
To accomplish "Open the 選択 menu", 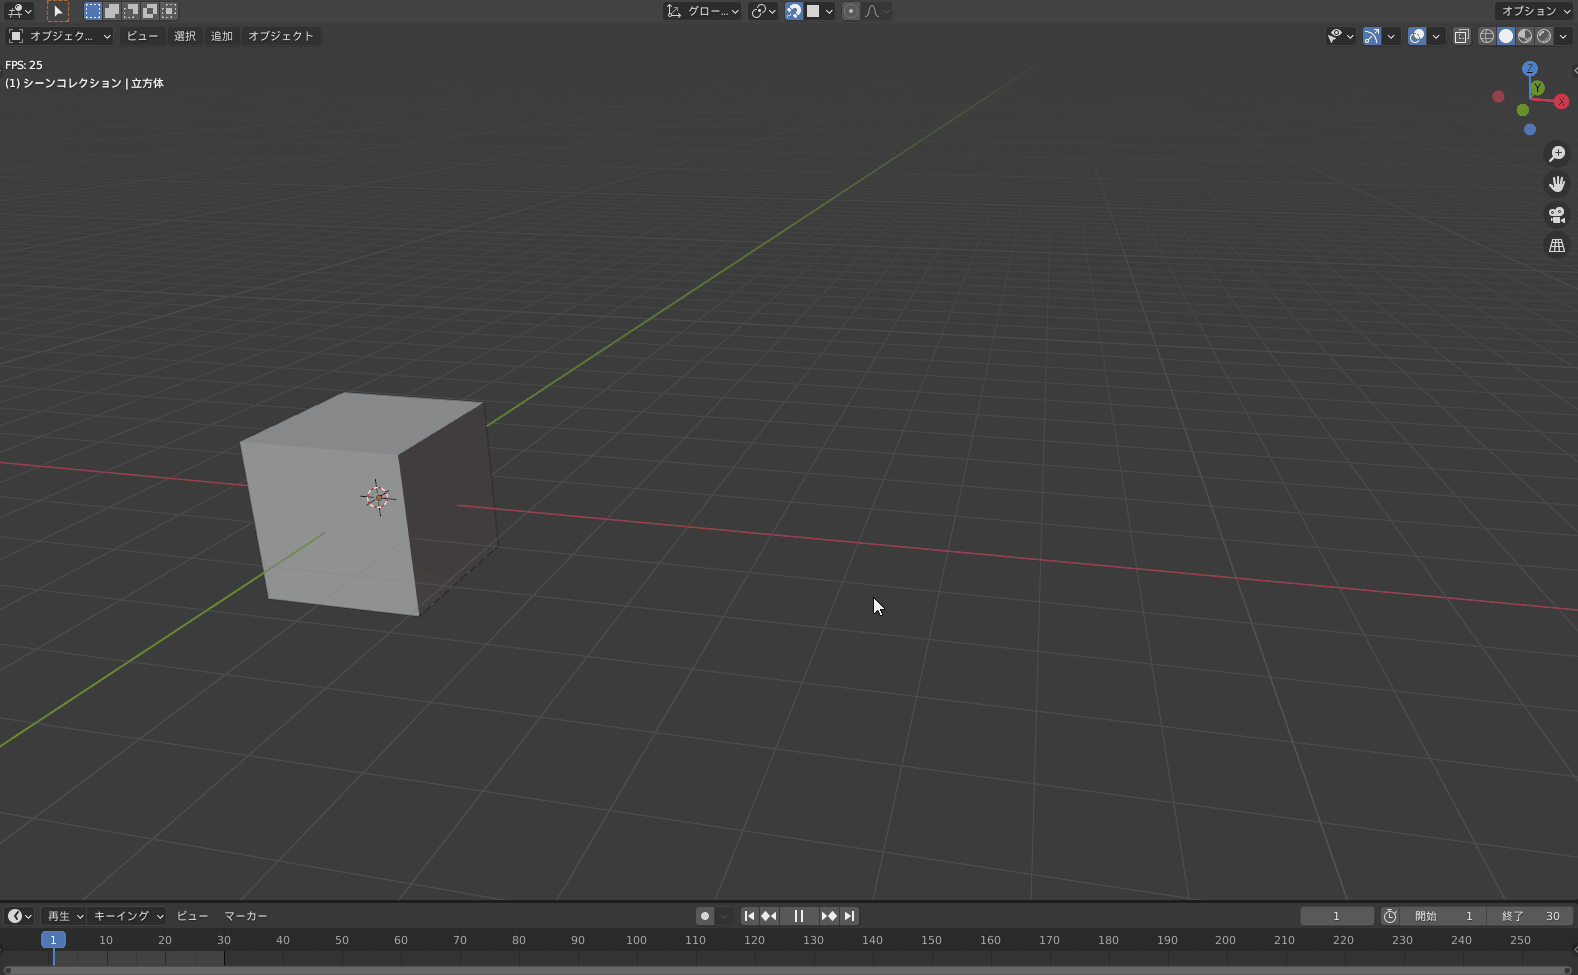I will click(185, 36).
